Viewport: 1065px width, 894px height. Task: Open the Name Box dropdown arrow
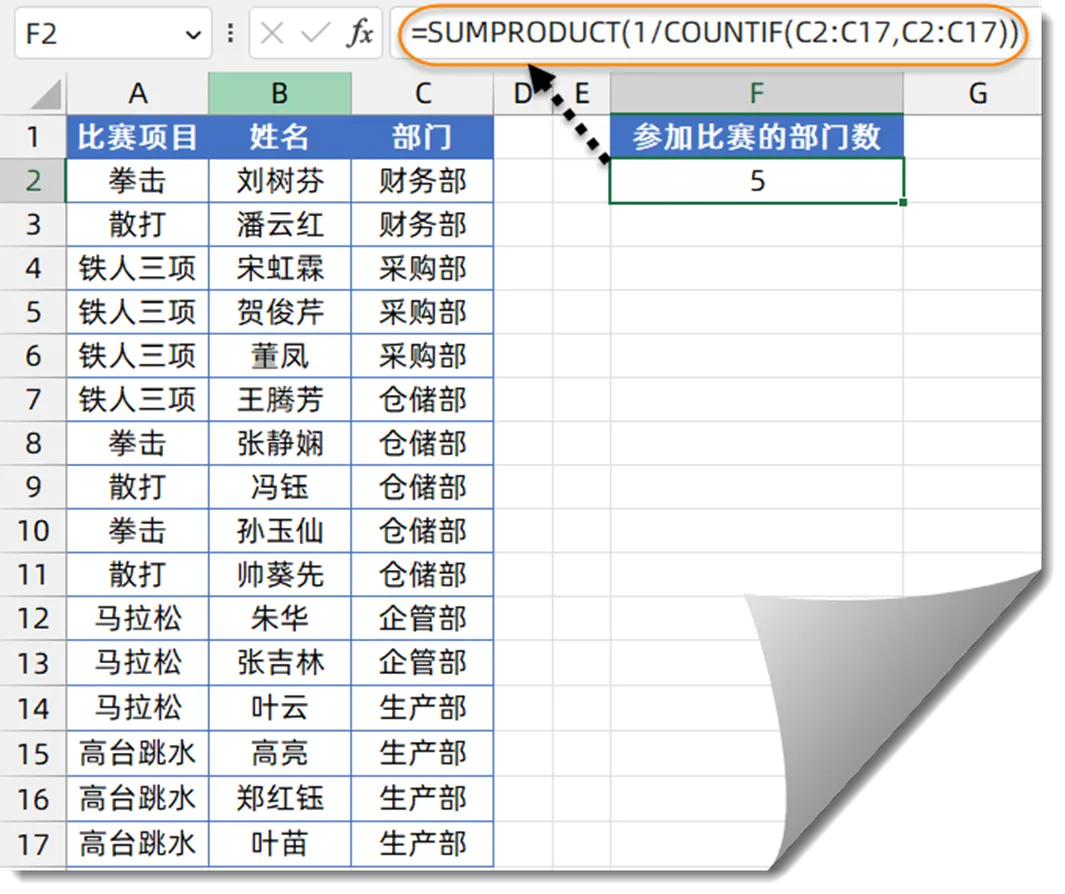[x=194, y=34]
